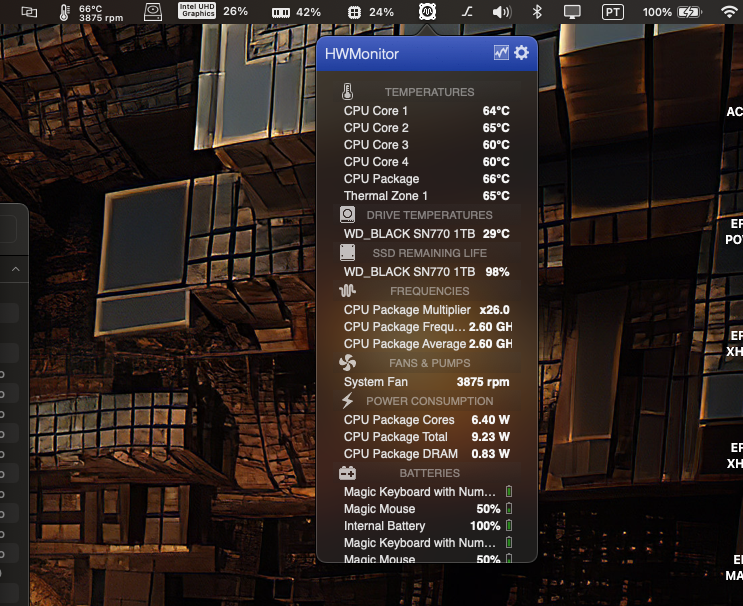Select the Thermal Zone 1 row
Screen dimensions: 743x606
point(426,196)
